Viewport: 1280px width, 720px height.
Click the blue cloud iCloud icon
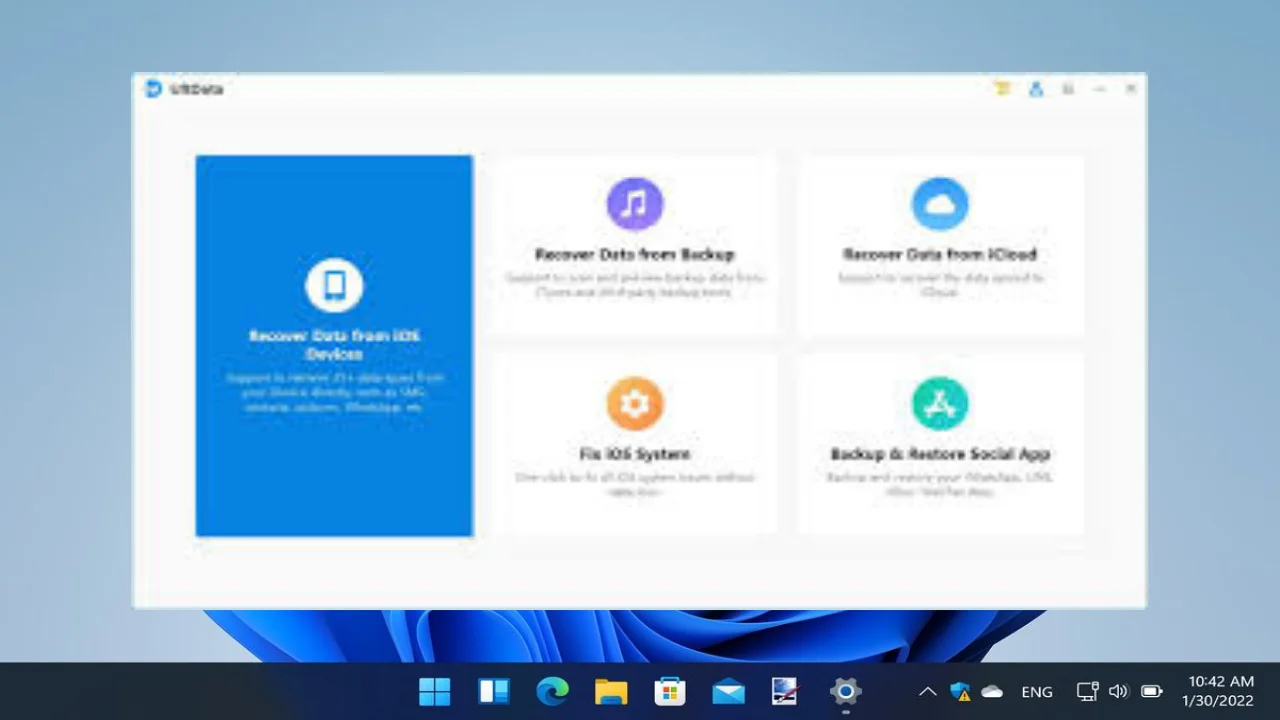point(940,204)
